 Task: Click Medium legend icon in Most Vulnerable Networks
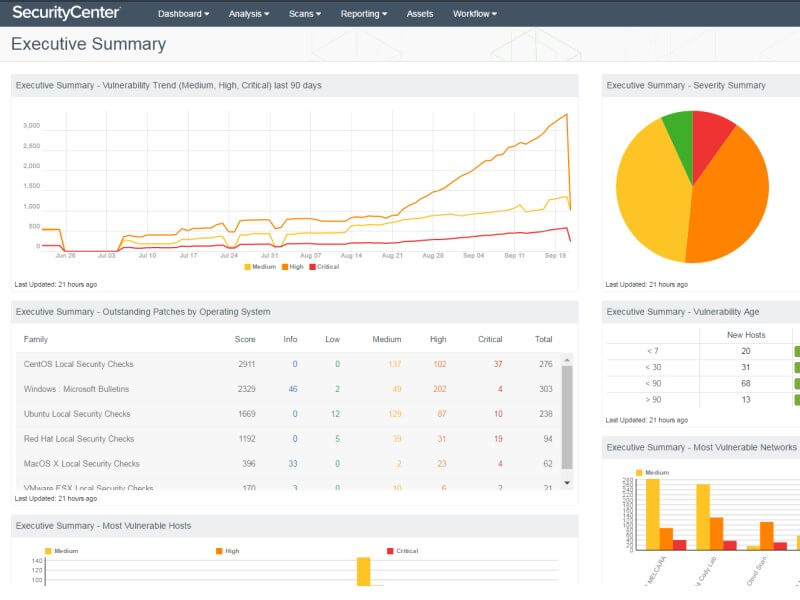[x=639, y=472]
